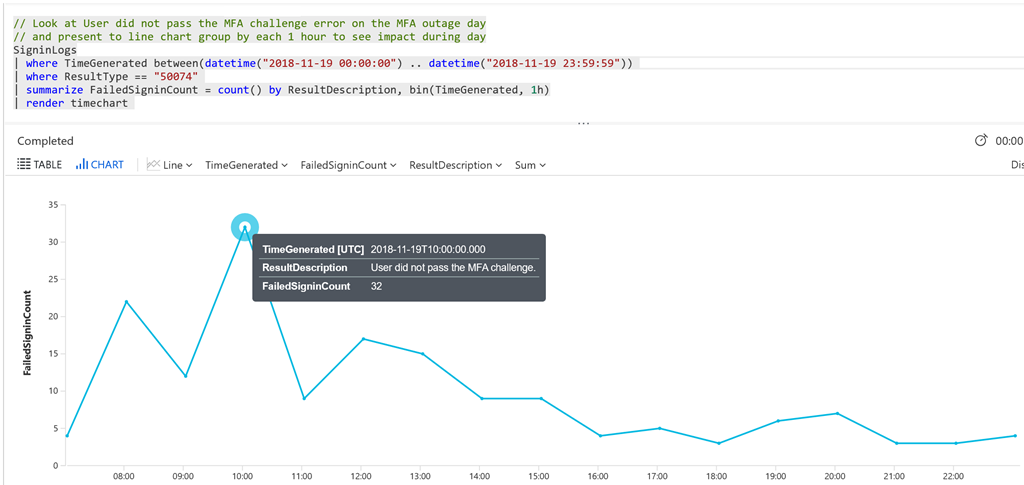The width and height of the screenshot is (1024, 485).
Task: Select the CHART view tab
Action: pos(99,164)
